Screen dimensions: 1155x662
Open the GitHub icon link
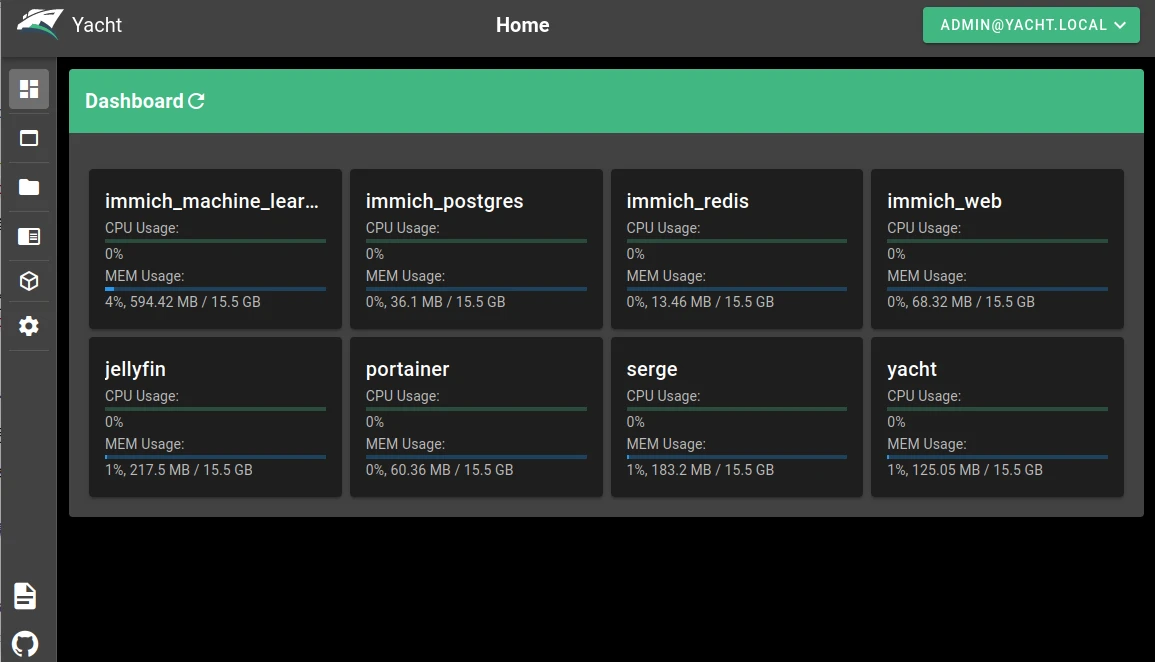25,643
